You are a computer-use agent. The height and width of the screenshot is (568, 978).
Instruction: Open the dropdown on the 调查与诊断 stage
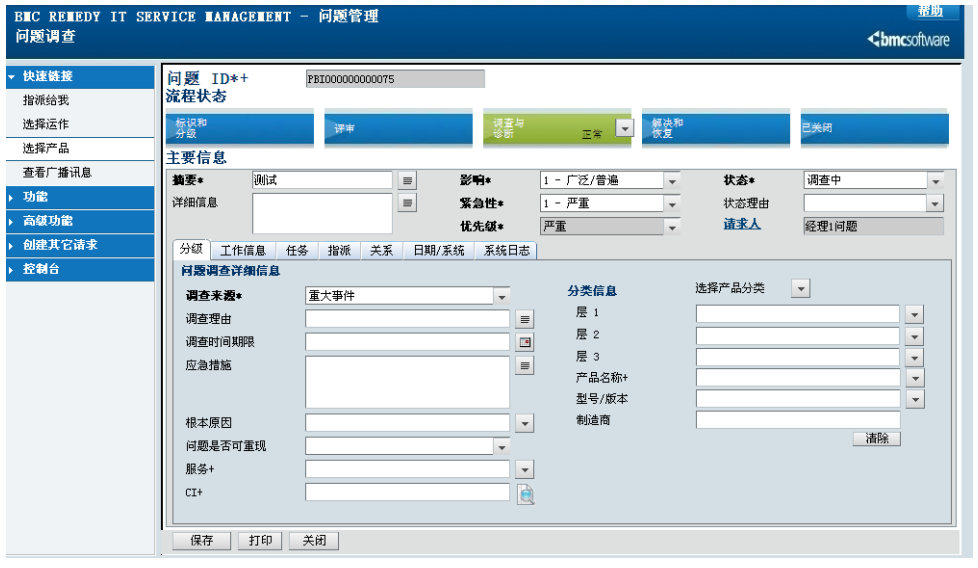[624, 128]
